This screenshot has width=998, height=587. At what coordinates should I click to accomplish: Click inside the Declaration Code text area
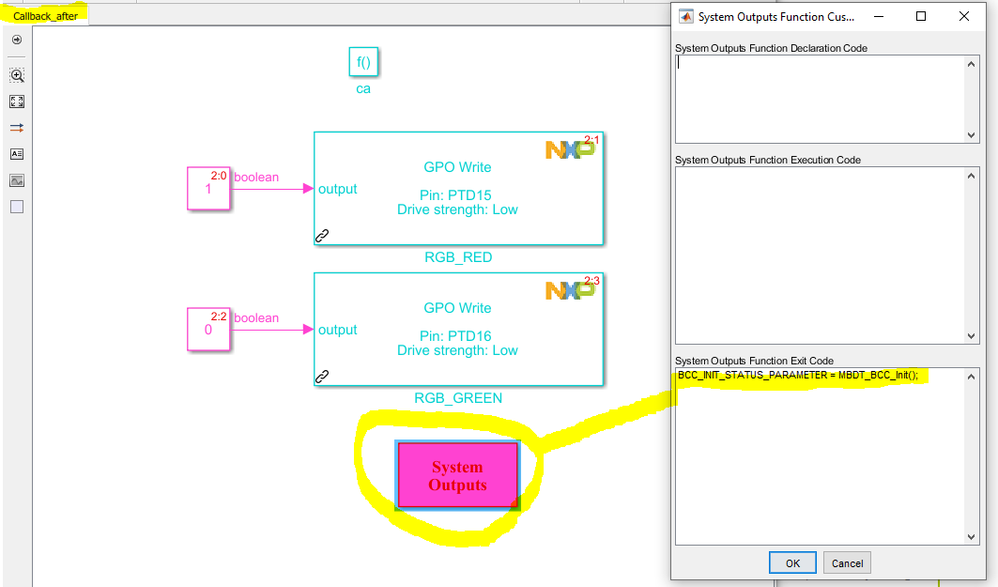click(820, 99)
